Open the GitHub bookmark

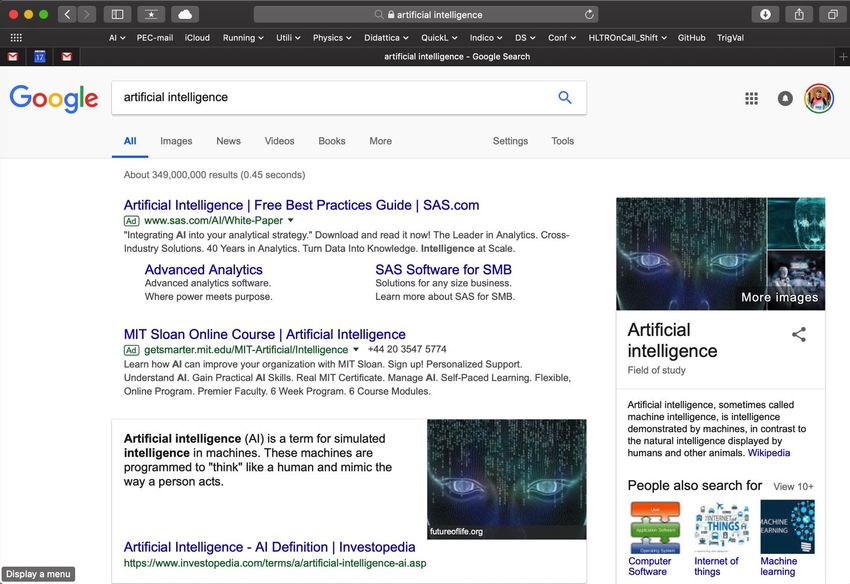tap(691, 37)
